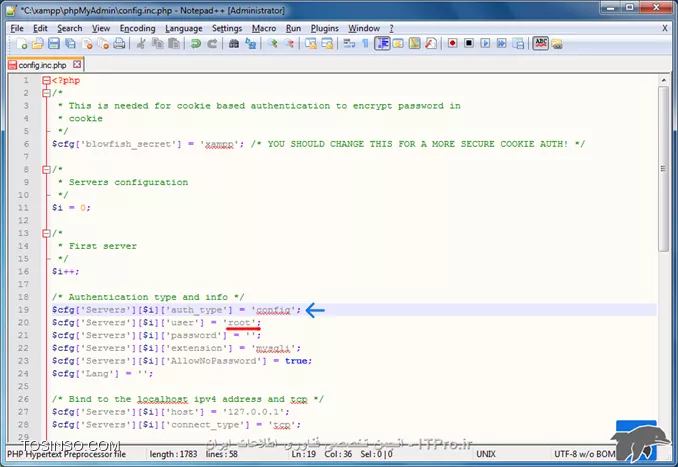The width and height of the screenshot is (678, 467).
Task: Click 'UTF-8 w/o BOM' in status bar
Action: tap(584, 454)
